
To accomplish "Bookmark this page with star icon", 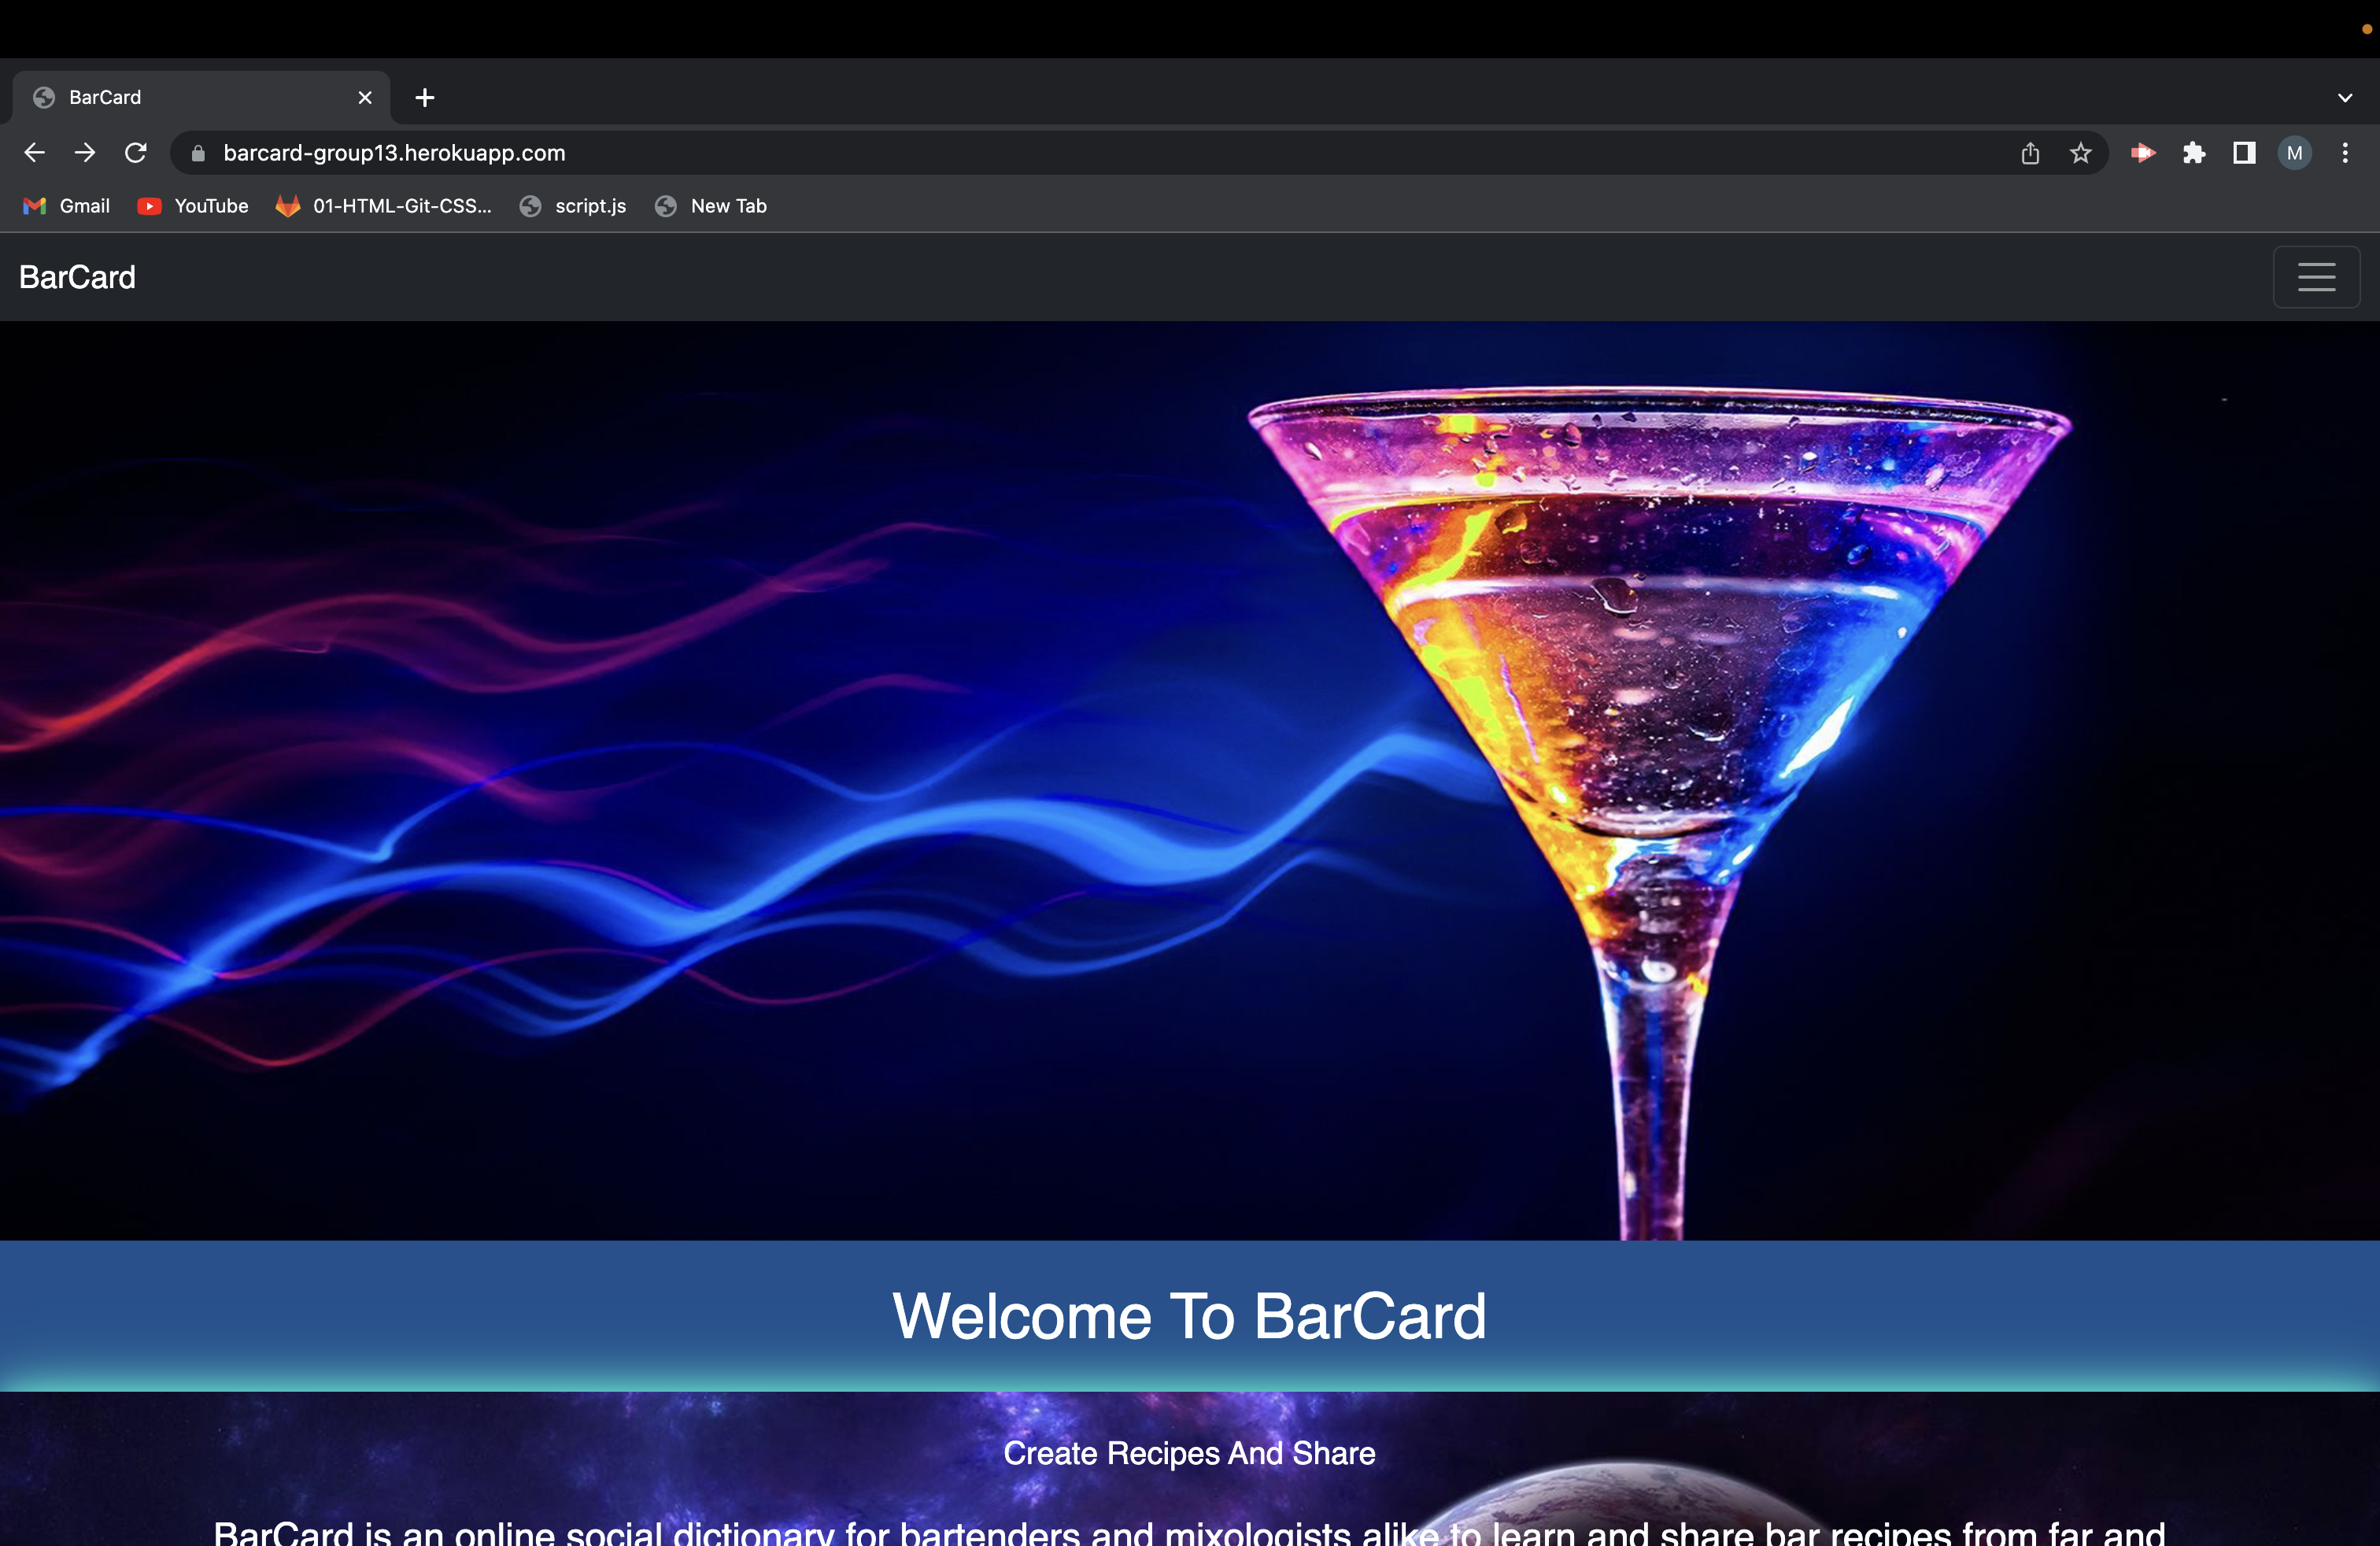I will tap(2081, 153).
